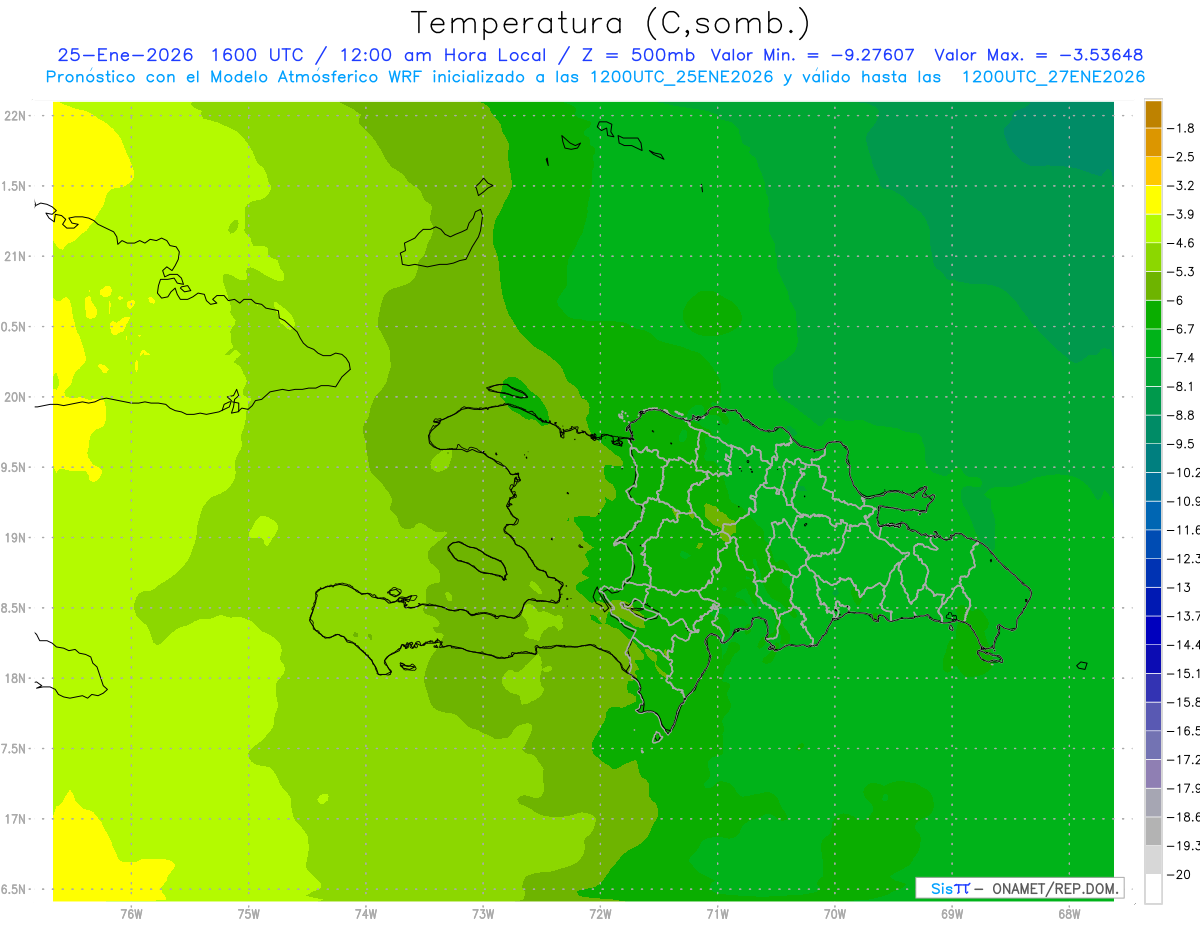
Task: Pick the dark orange swatch above -1.8
Action: 1153,114
